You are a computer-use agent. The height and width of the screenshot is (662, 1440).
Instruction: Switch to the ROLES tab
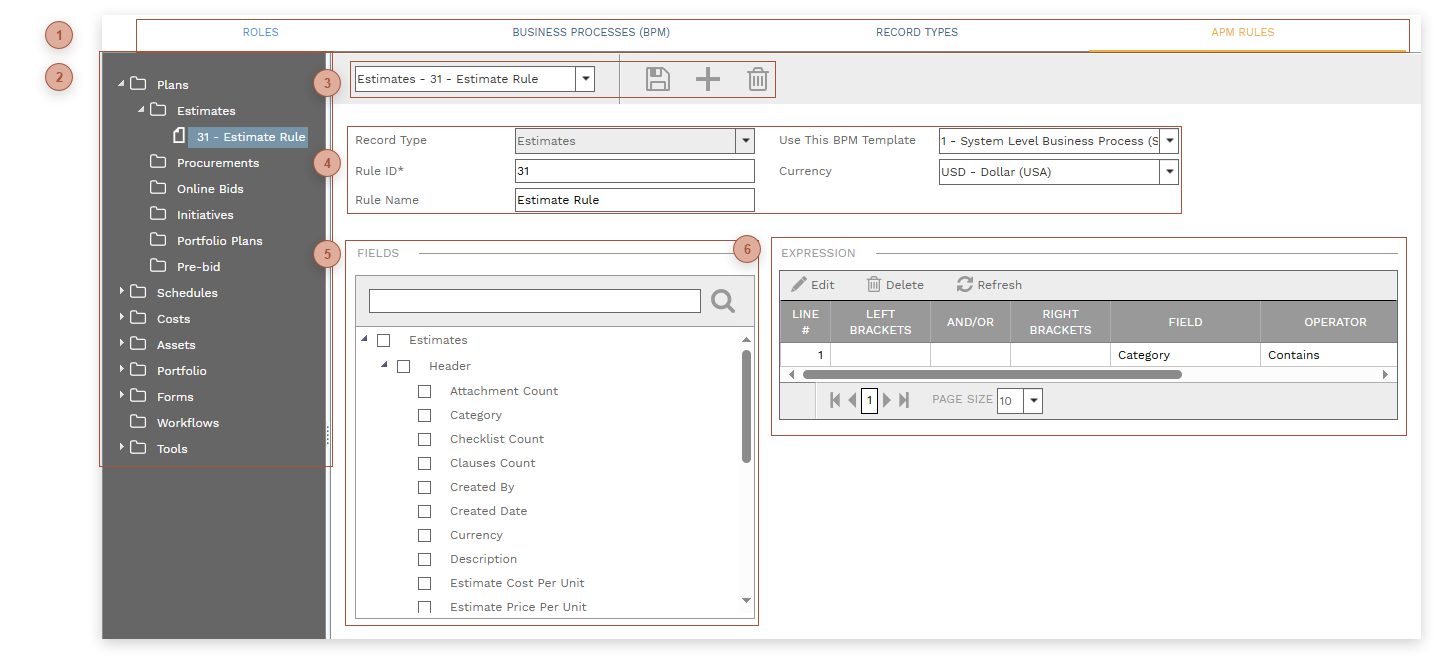tap(260, 31)
